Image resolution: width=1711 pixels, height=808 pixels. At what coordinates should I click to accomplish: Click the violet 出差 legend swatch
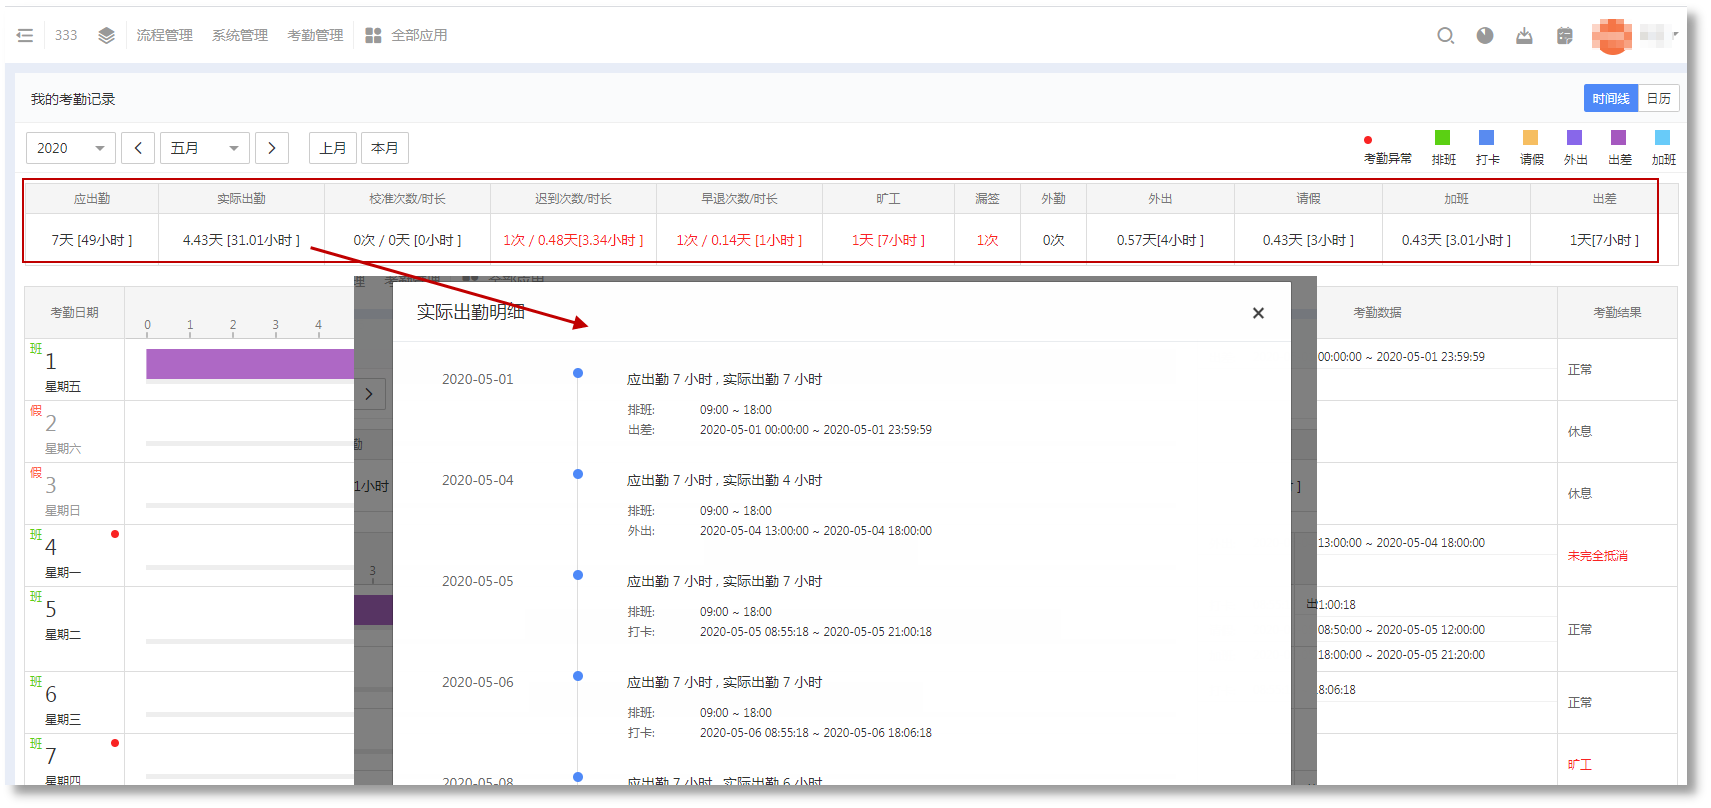coord(1618,138)
